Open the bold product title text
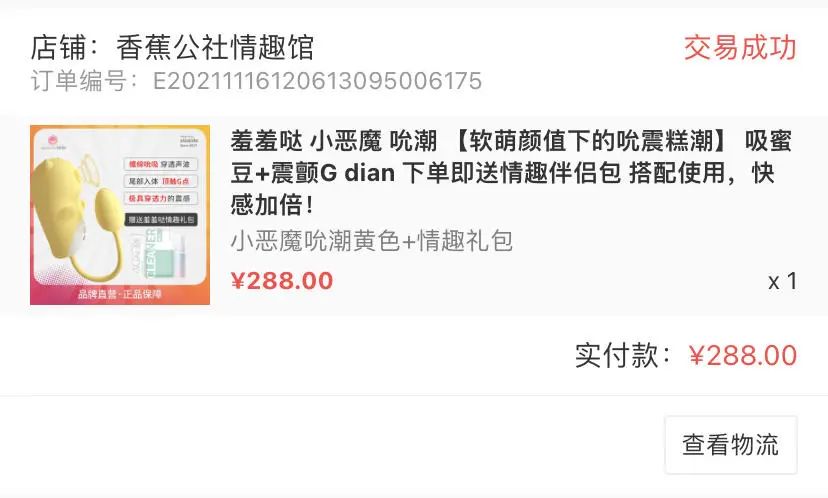Viewport: 828px width, 498px height. click(x=511, y=173)
